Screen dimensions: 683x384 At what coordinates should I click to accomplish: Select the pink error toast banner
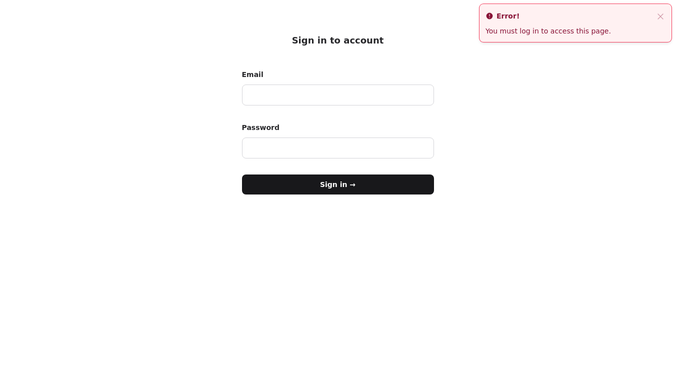click(575, 23)
